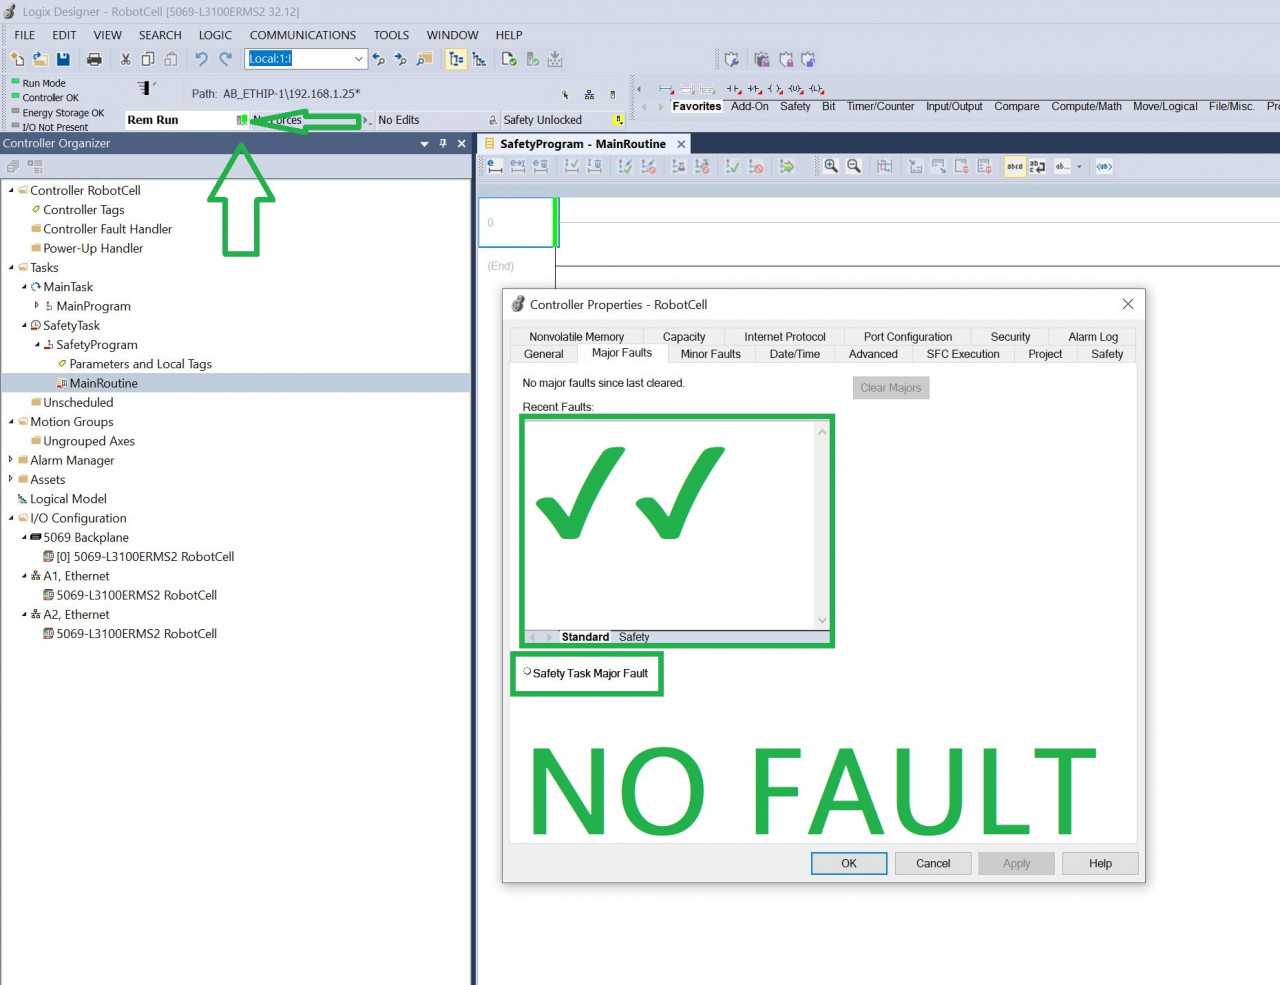Image resolution: width=1280 pixels, height=985 pixels.
Task: Click the Zoom Out magnifier icon
Action: [854, 166]
